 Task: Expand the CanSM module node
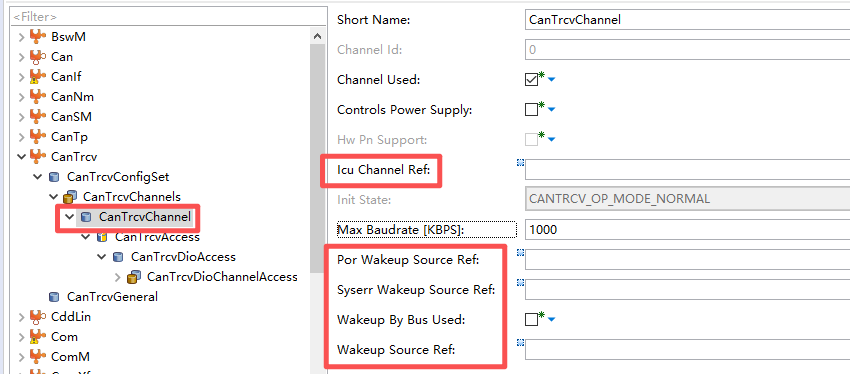pyautogui.click(x=21, y=117)
